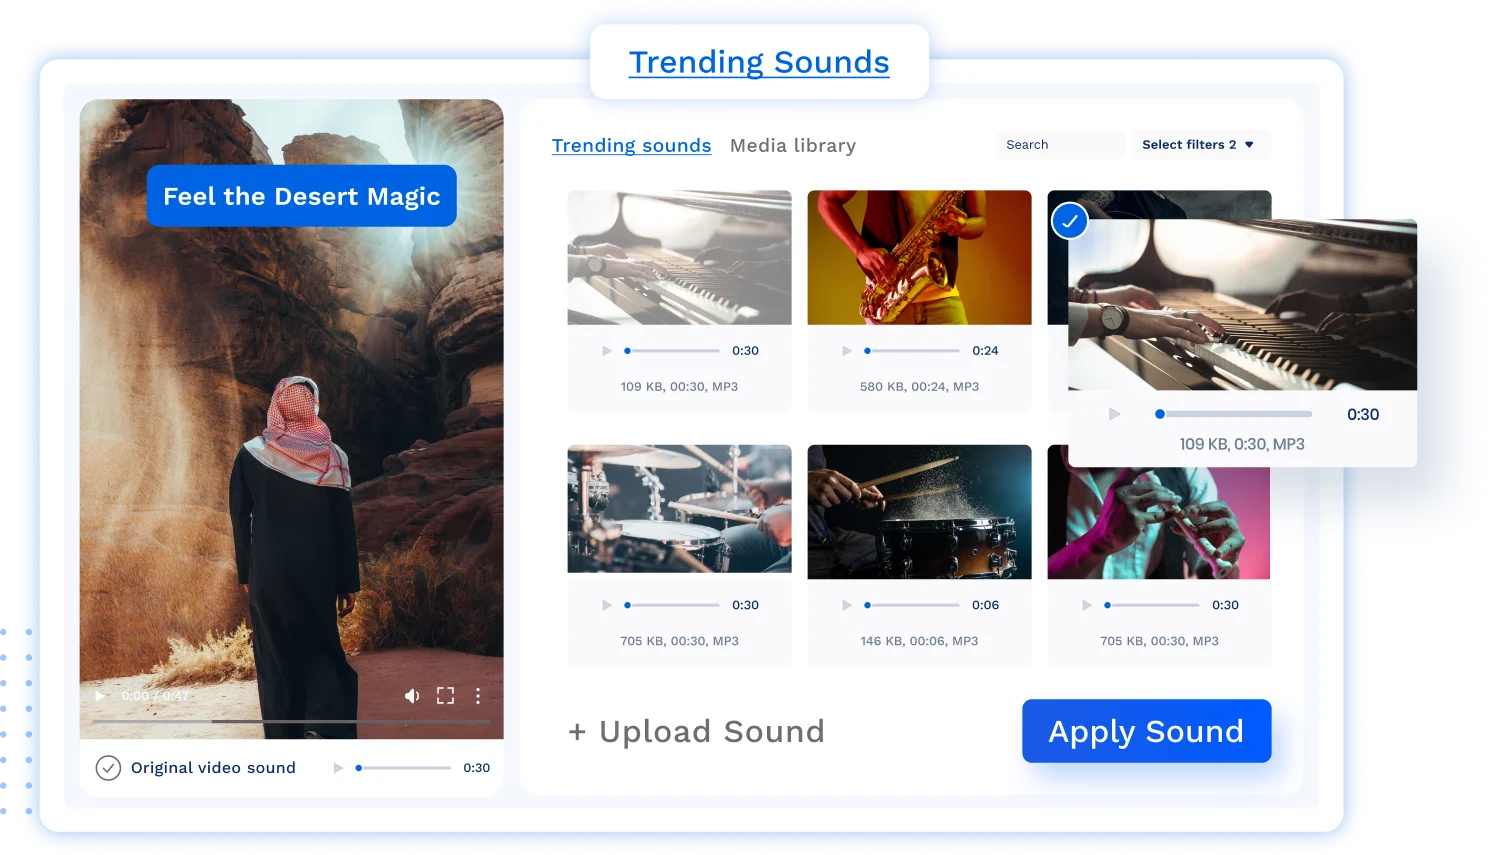Open the Trending Sounds header link

[759, 62]
